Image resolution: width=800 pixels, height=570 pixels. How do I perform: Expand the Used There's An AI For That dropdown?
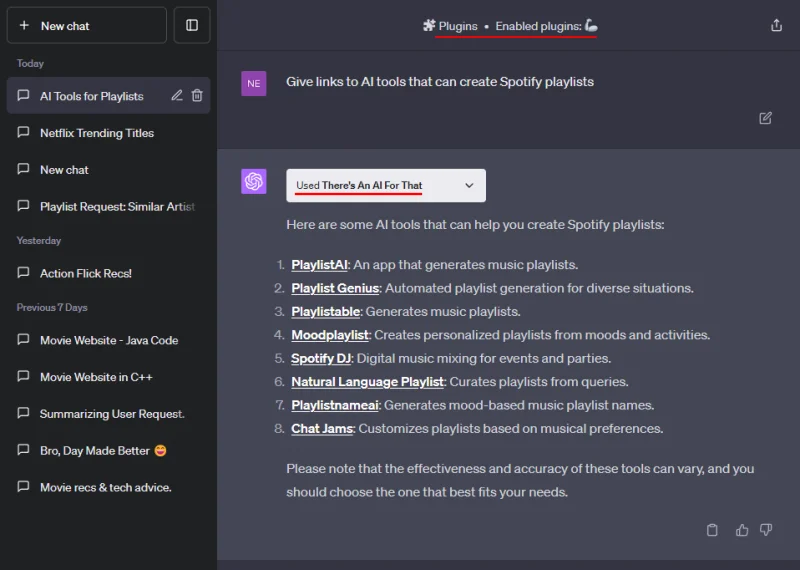pyautogui.click(x=386, y=186)
